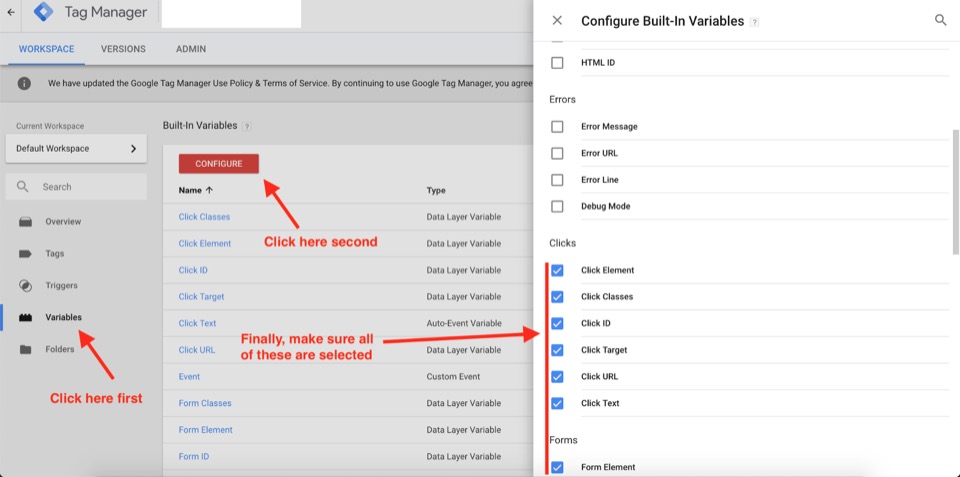Switch to the Versions tab
Image resolution: width=960 pixels, height=477 pixels.
tap(123, 49)
